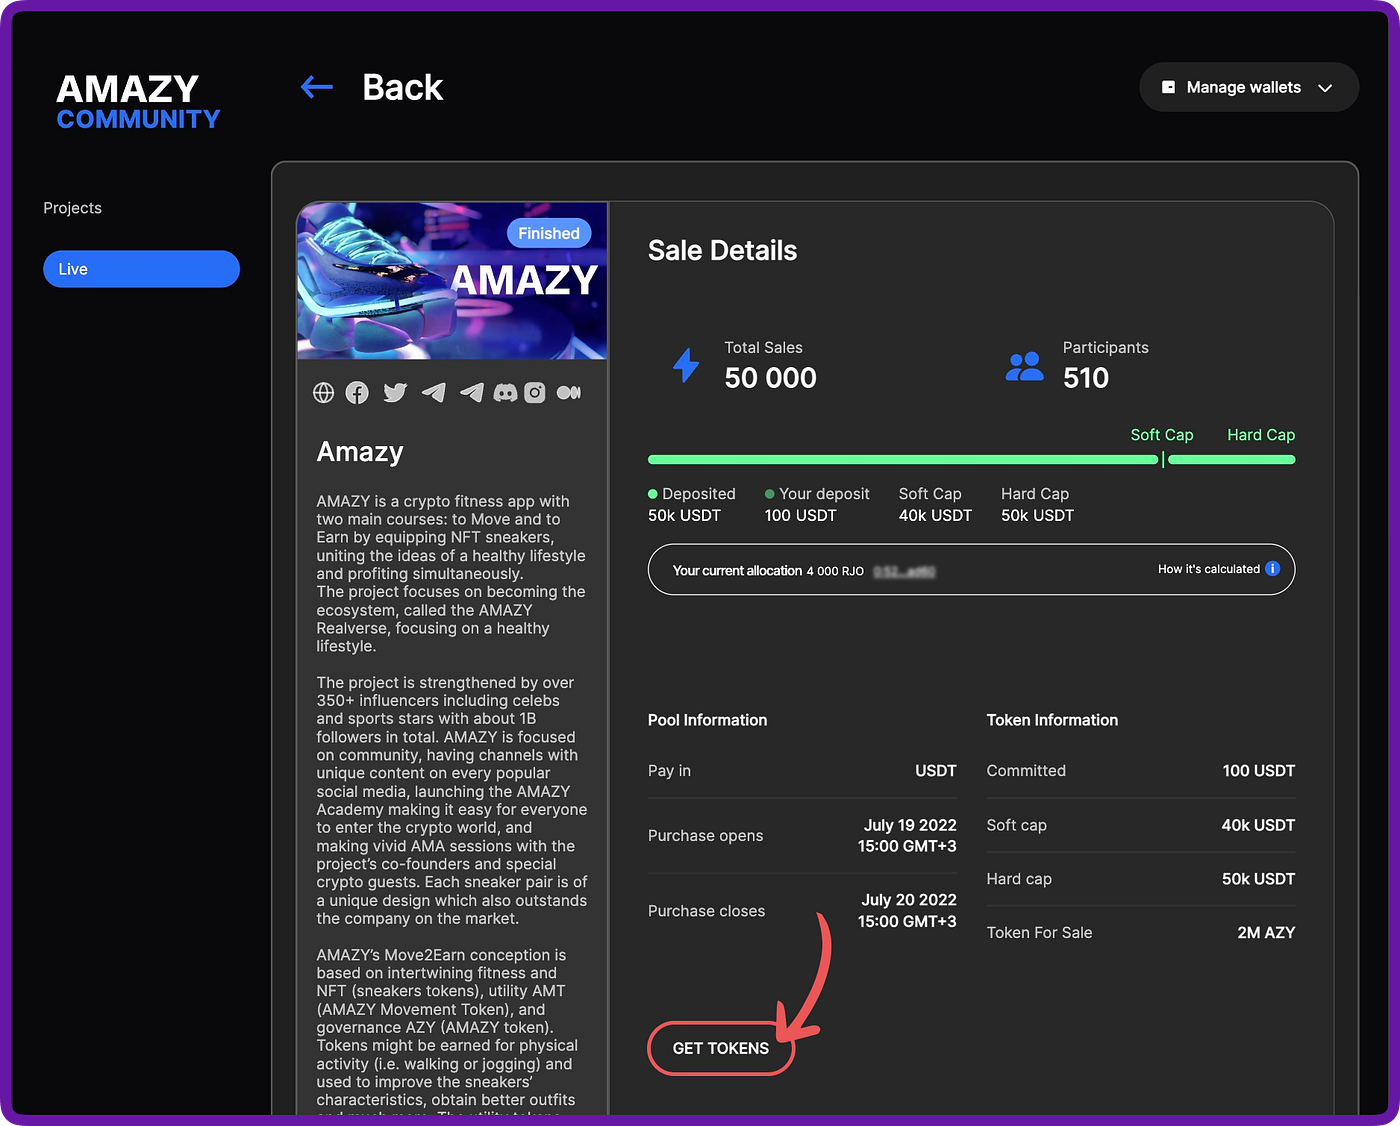This screenshot has width=1400, height=1126.
Task: Click the Hard Cap label above progress bar
Action: 1261,435
